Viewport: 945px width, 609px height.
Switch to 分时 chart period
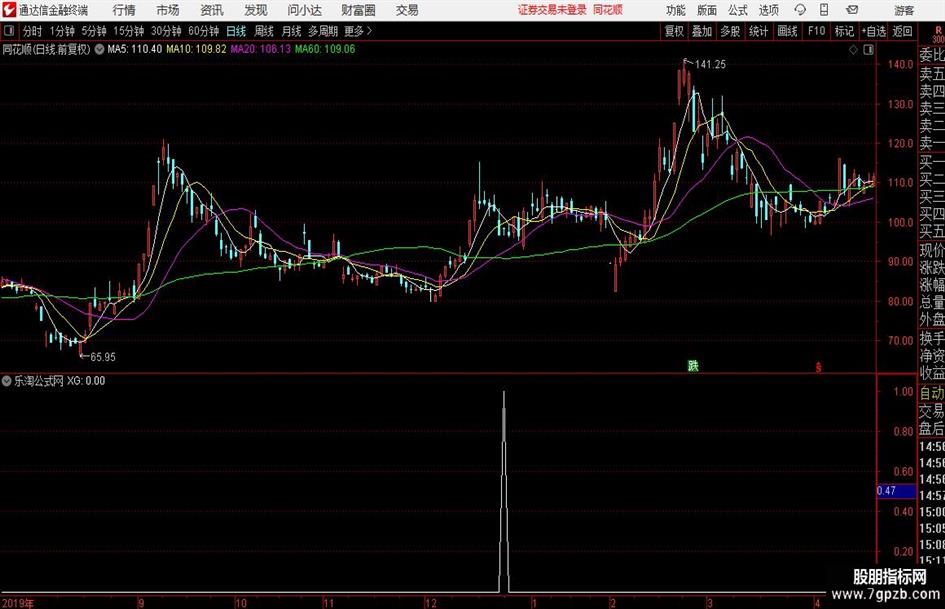[x=32, y=31]
